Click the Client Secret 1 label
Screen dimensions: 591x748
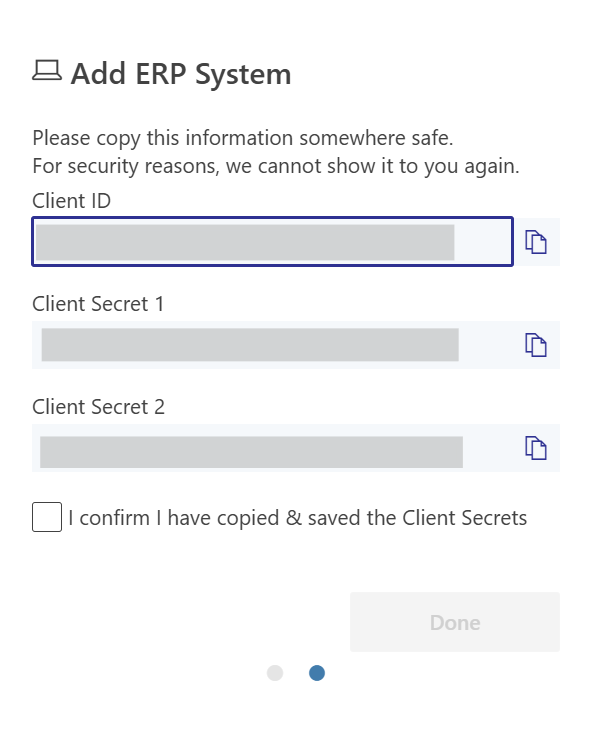point(98,304)
